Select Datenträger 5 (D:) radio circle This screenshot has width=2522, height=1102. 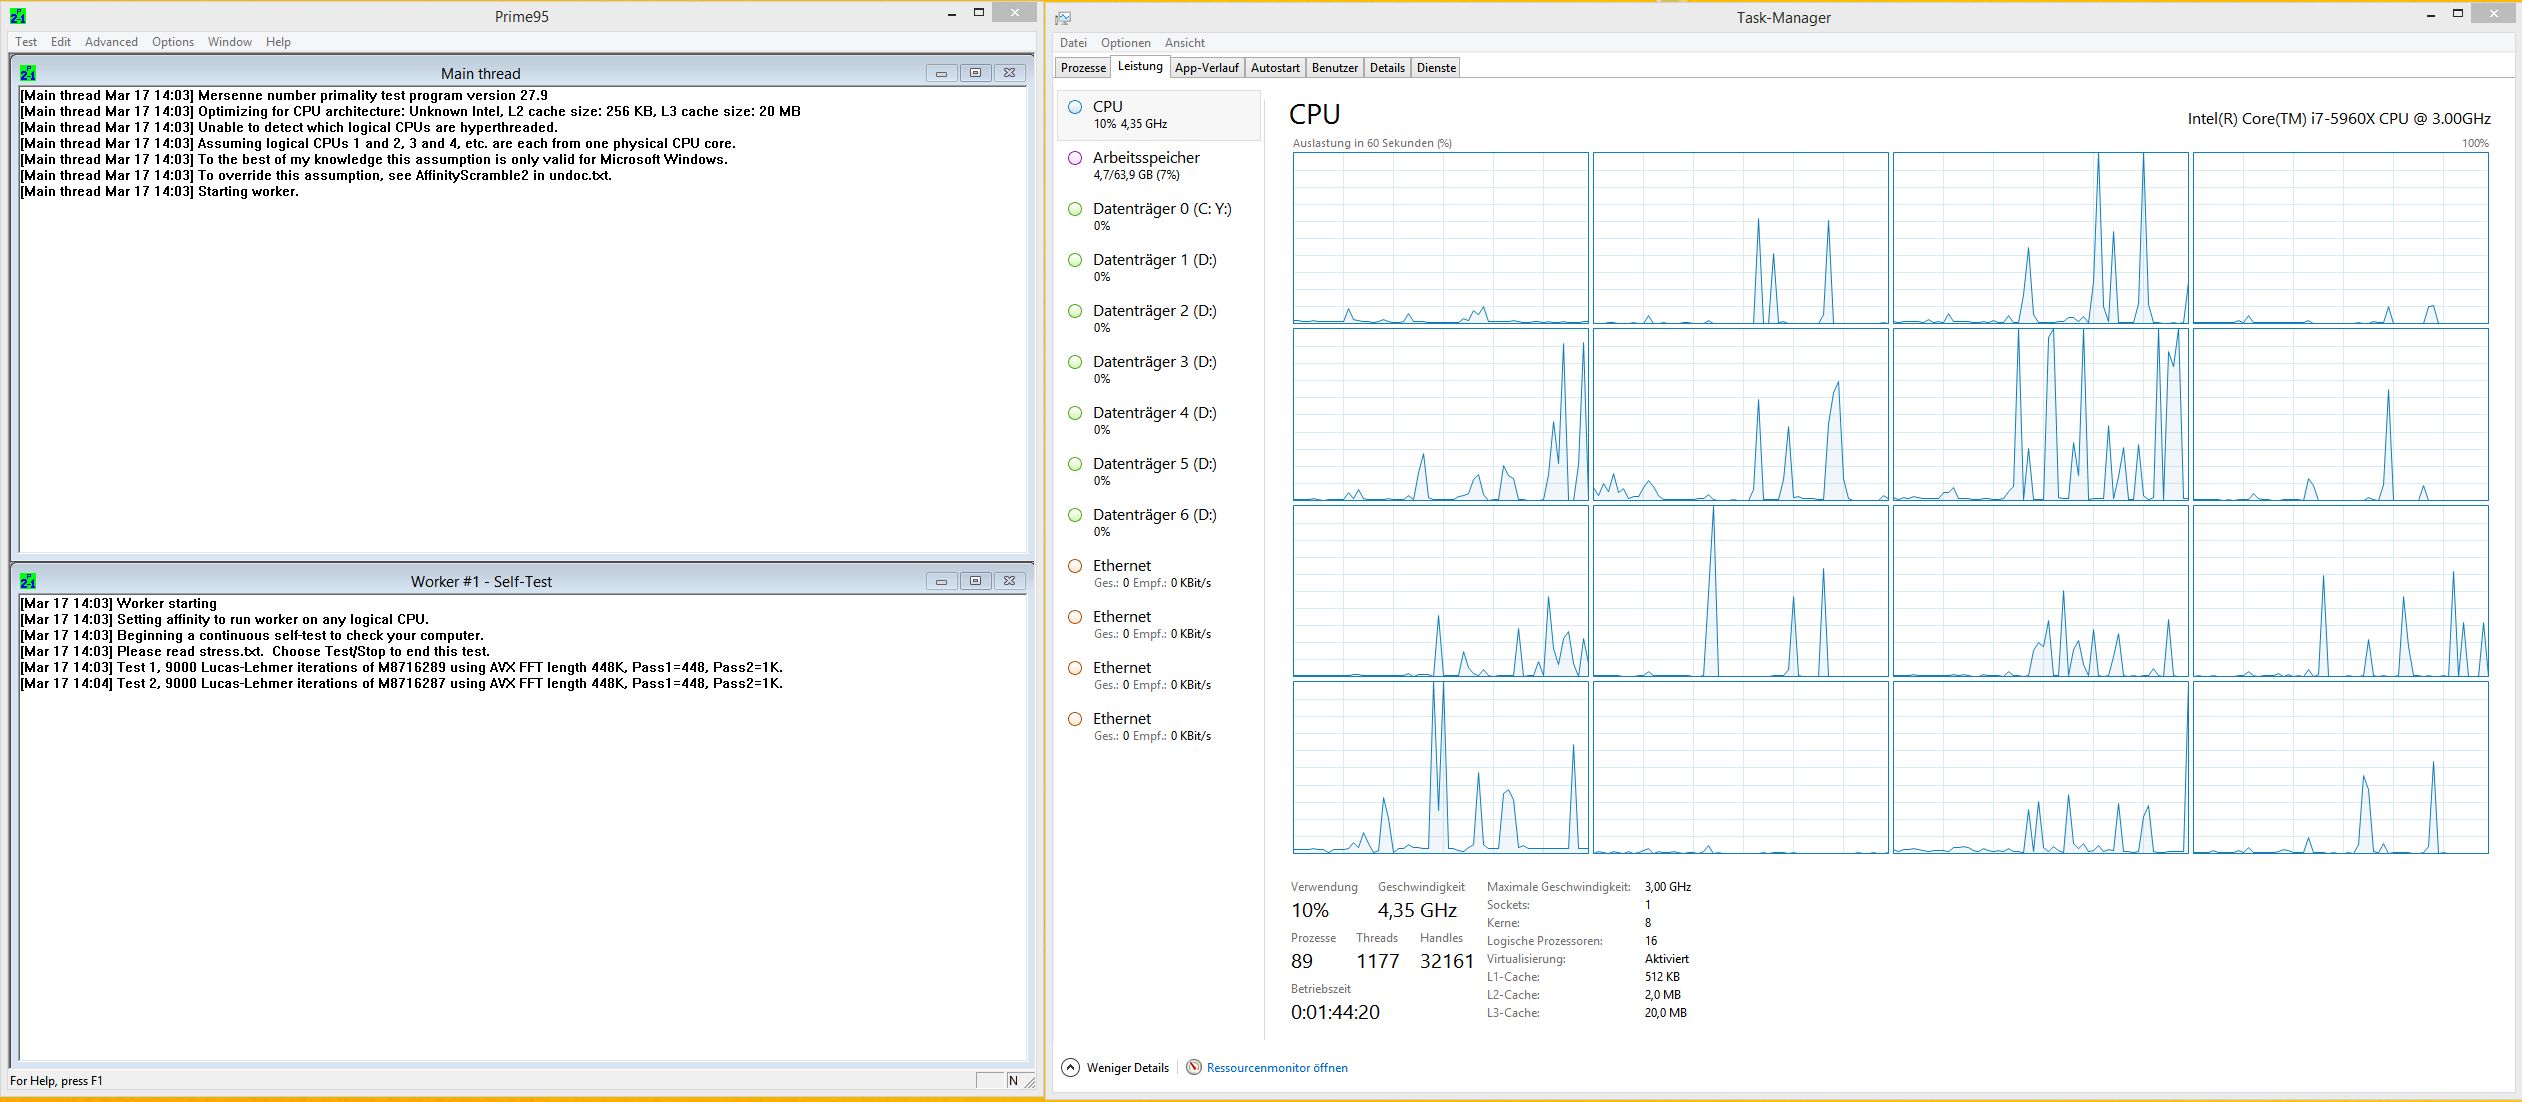click(1074, 463)
